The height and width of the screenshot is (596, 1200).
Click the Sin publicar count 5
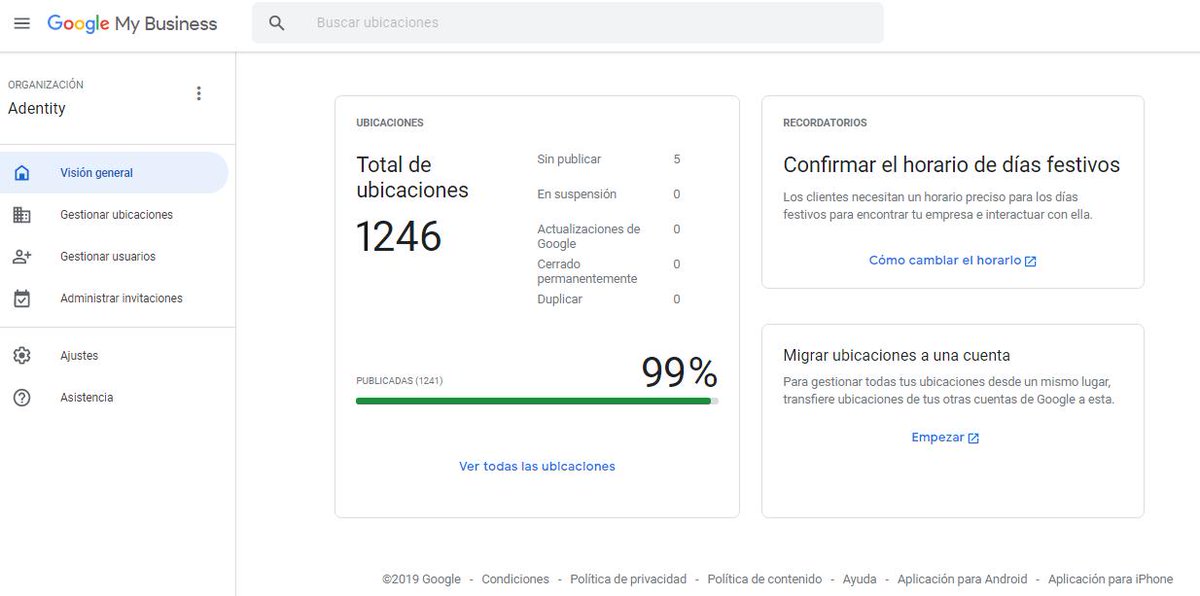[x=677, y=159]
